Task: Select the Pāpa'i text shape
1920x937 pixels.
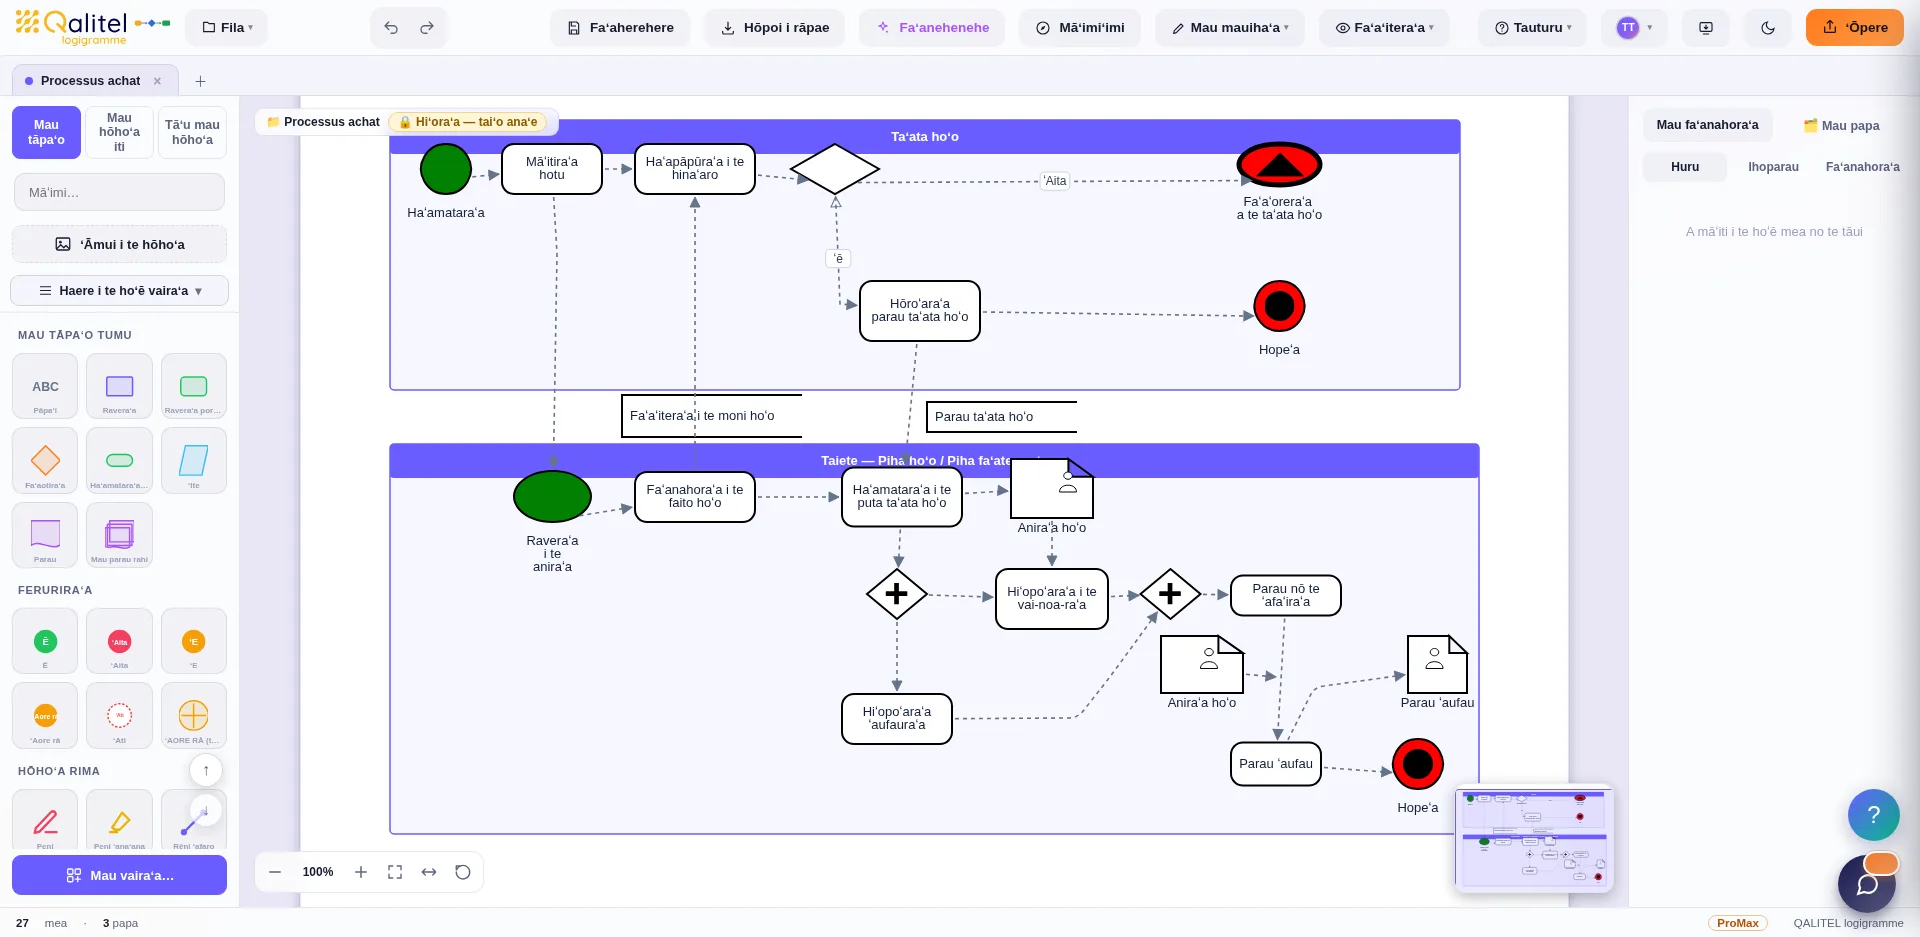Action: pos(45,386)
